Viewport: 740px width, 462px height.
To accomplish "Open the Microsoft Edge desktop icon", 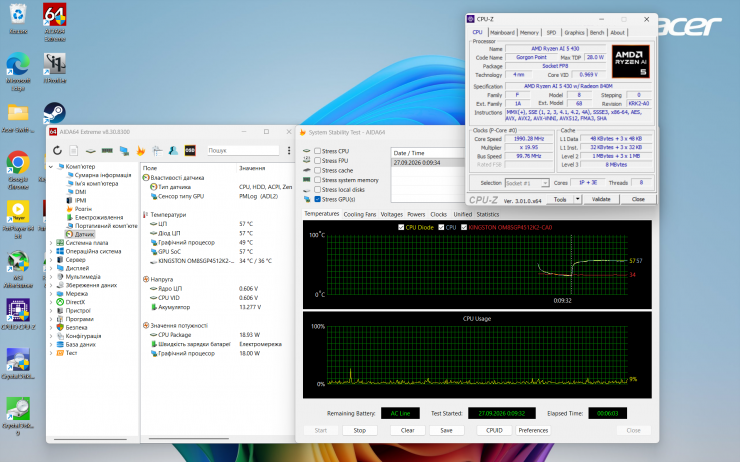I will click(18, 65).
